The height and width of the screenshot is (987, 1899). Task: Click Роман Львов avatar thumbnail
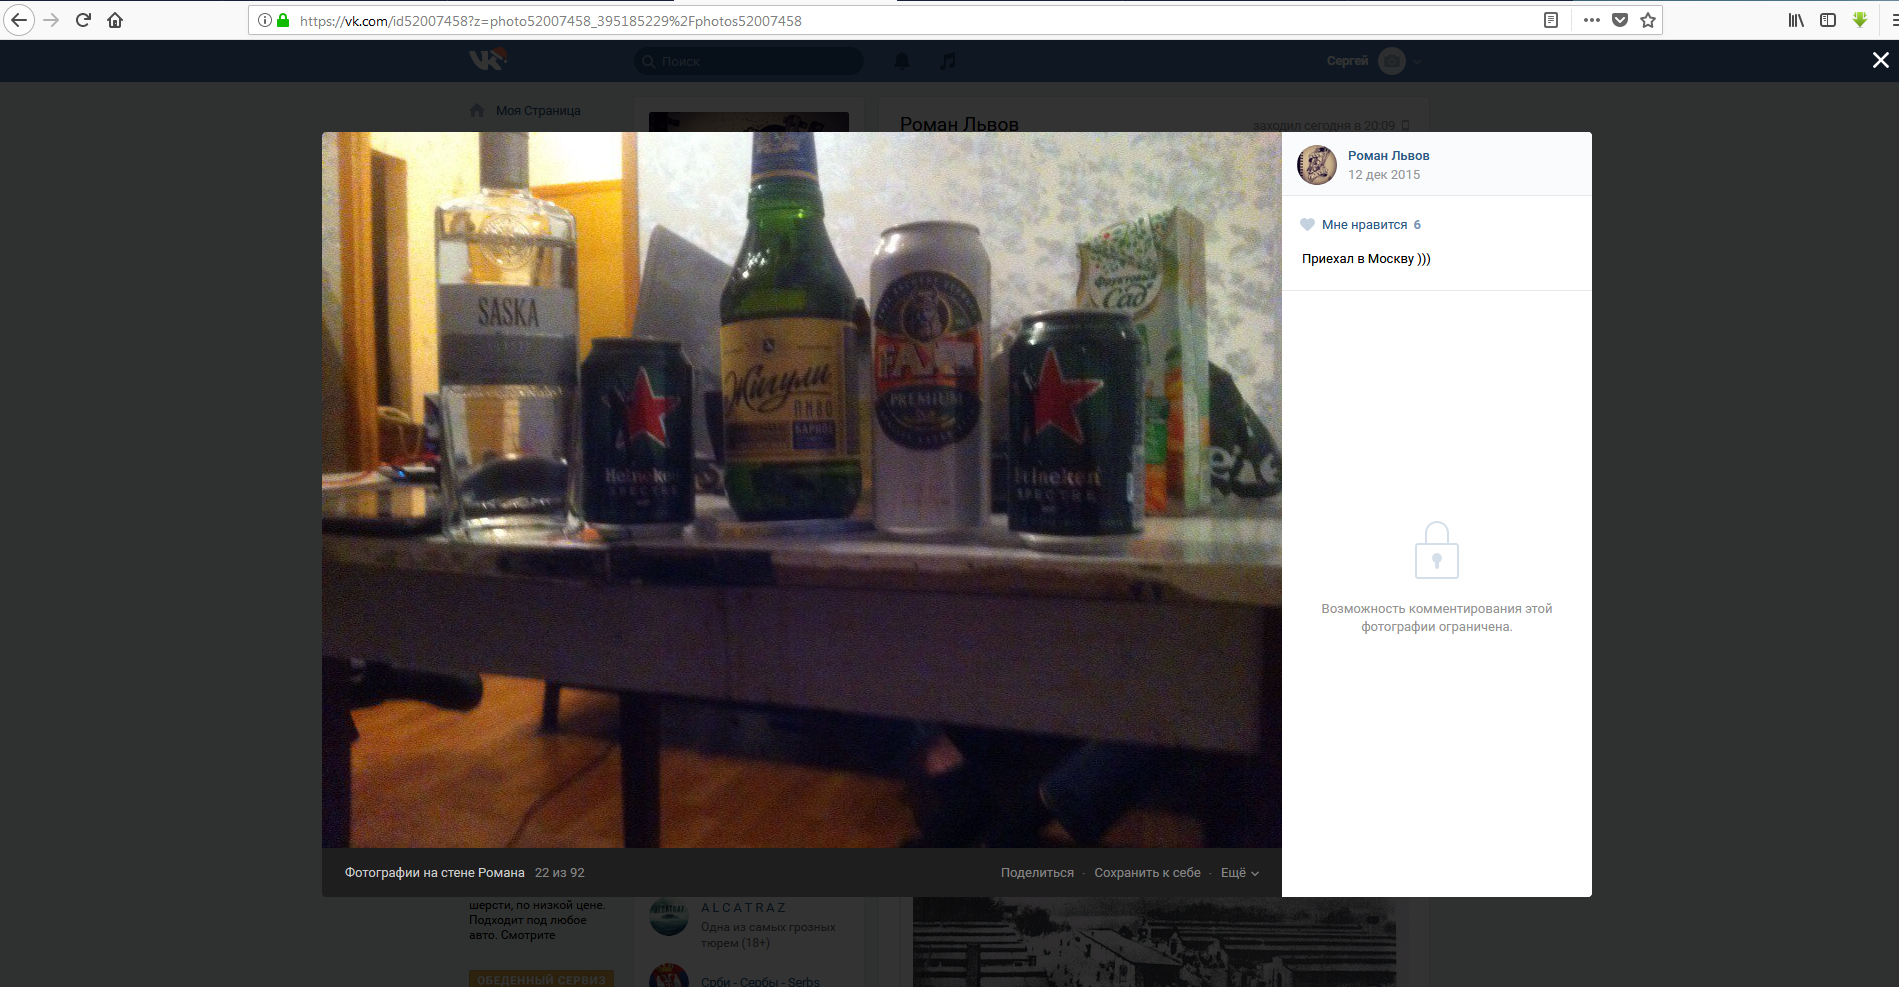point(1317,165)
